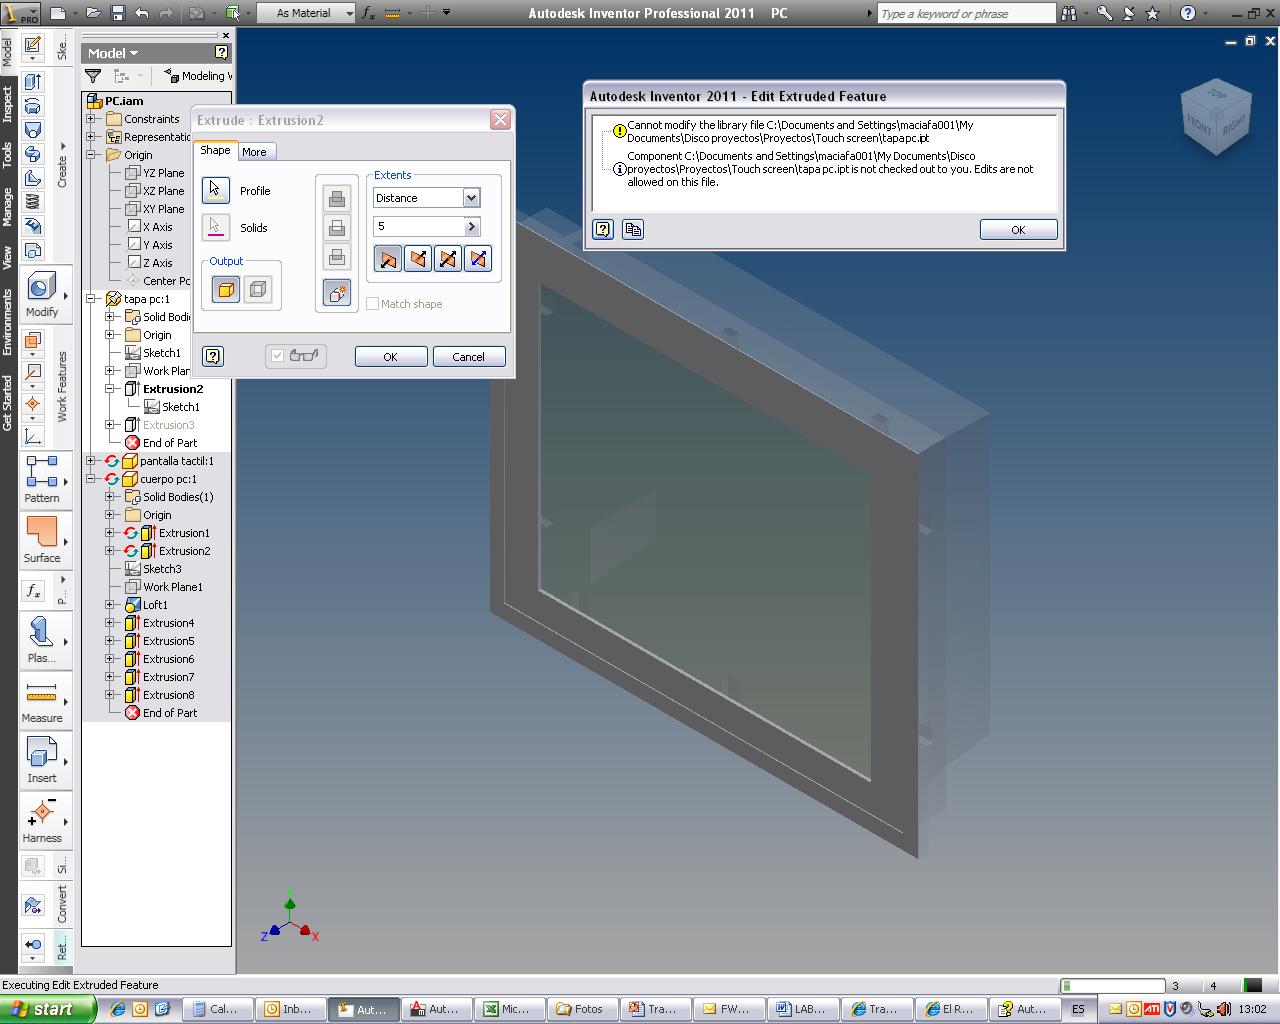Click the search keyword input field
This screenshot has width=1280, height=1024.
click(966, 13)
